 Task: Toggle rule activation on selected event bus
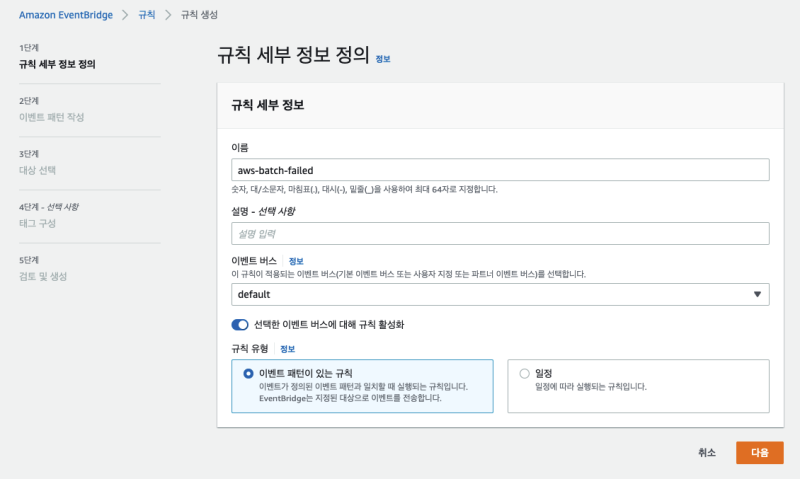[240, 325]
